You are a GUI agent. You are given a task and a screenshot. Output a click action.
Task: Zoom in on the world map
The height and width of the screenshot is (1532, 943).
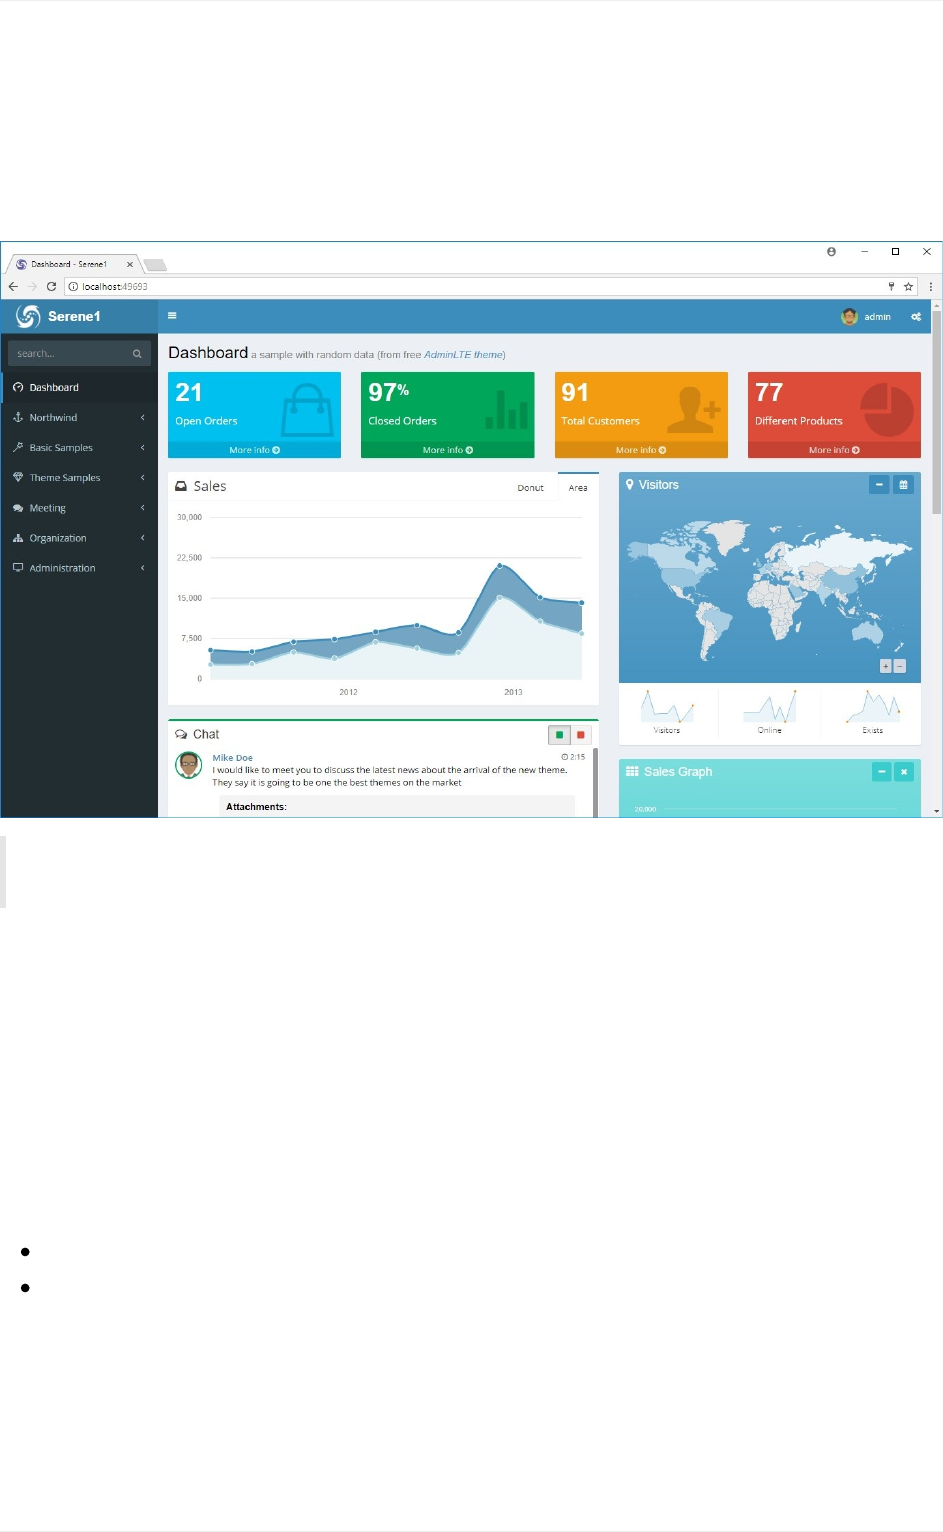[x=885, y=666]
